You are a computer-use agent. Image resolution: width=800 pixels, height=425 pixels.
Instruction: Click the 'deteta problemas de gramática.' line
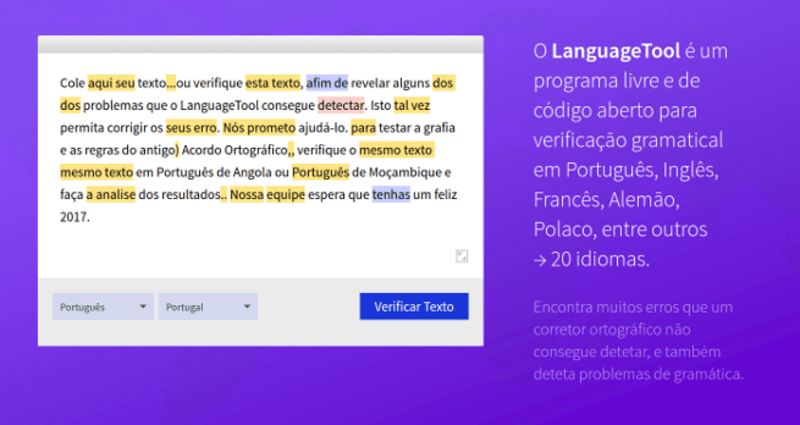click(x=638, y=374)
